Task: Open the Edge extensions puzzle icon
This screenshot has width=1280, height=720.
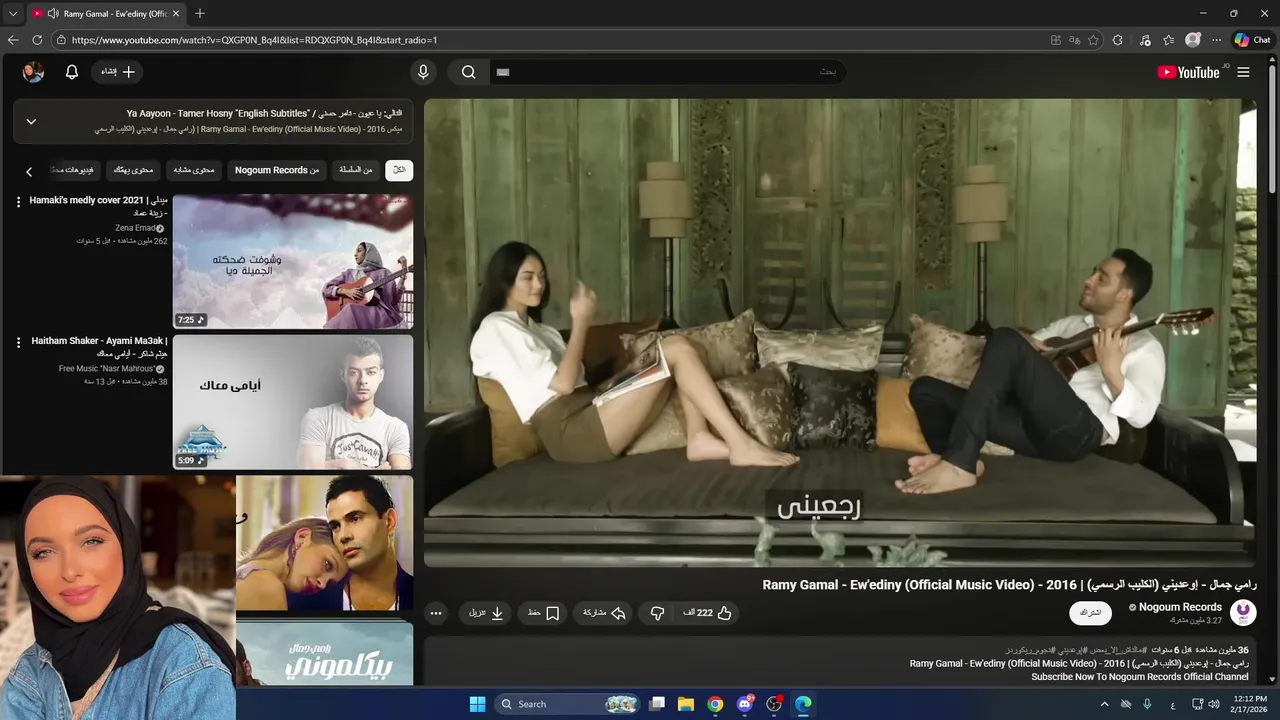Action: 1118,40
